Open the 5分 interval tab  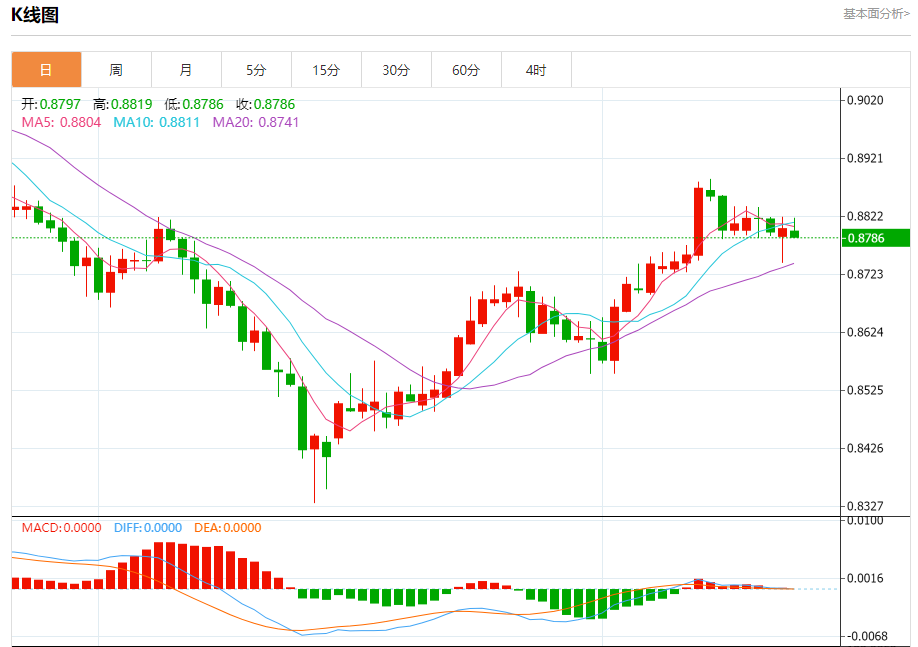pyautogui.click(x=256, y=70)
